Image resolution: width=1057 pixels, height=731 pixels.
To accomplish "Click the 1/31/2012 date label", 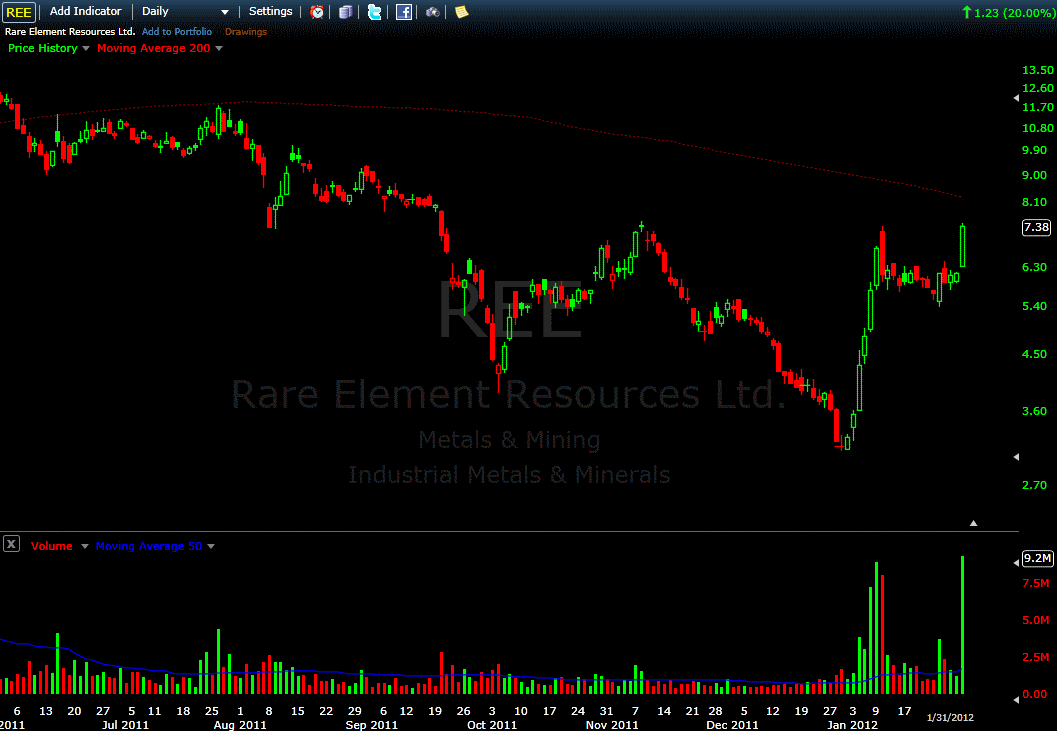I will point(950,718).
